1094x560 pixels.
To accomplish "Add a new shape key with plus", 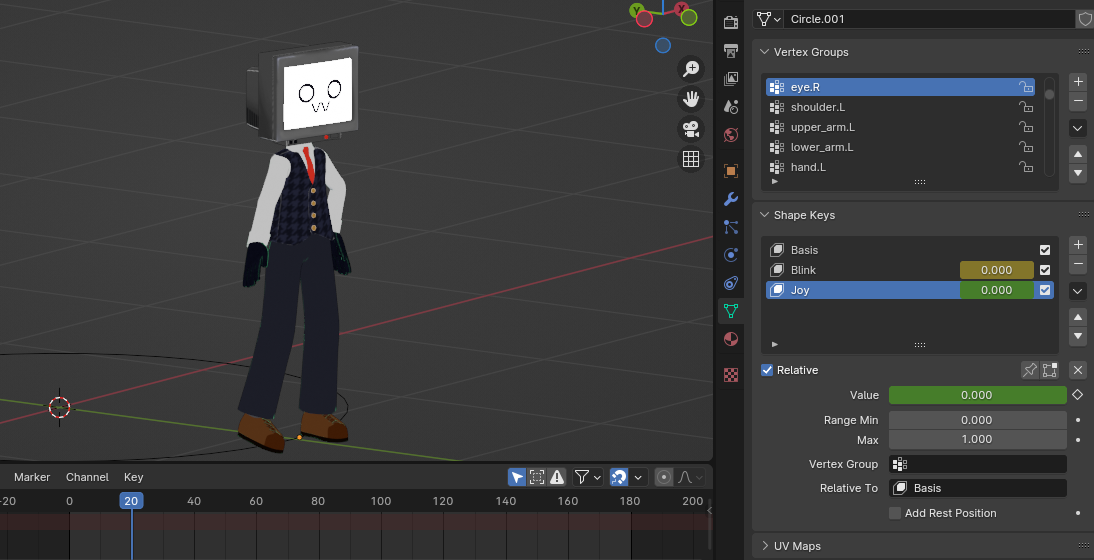I will [1078, 245].
